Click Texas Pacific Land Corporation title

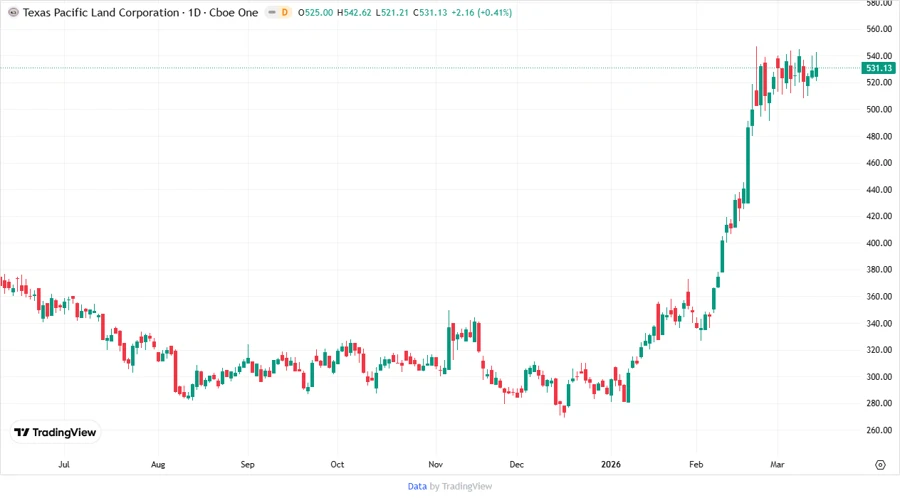click(101, 12)
